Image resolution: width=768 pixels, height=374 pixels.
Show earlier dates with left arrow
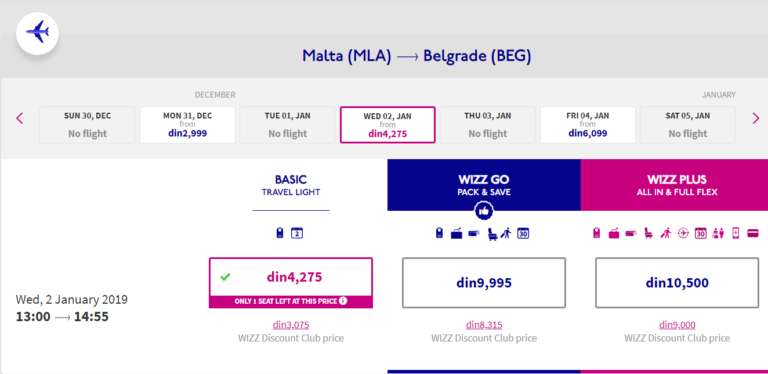(20, 118)
